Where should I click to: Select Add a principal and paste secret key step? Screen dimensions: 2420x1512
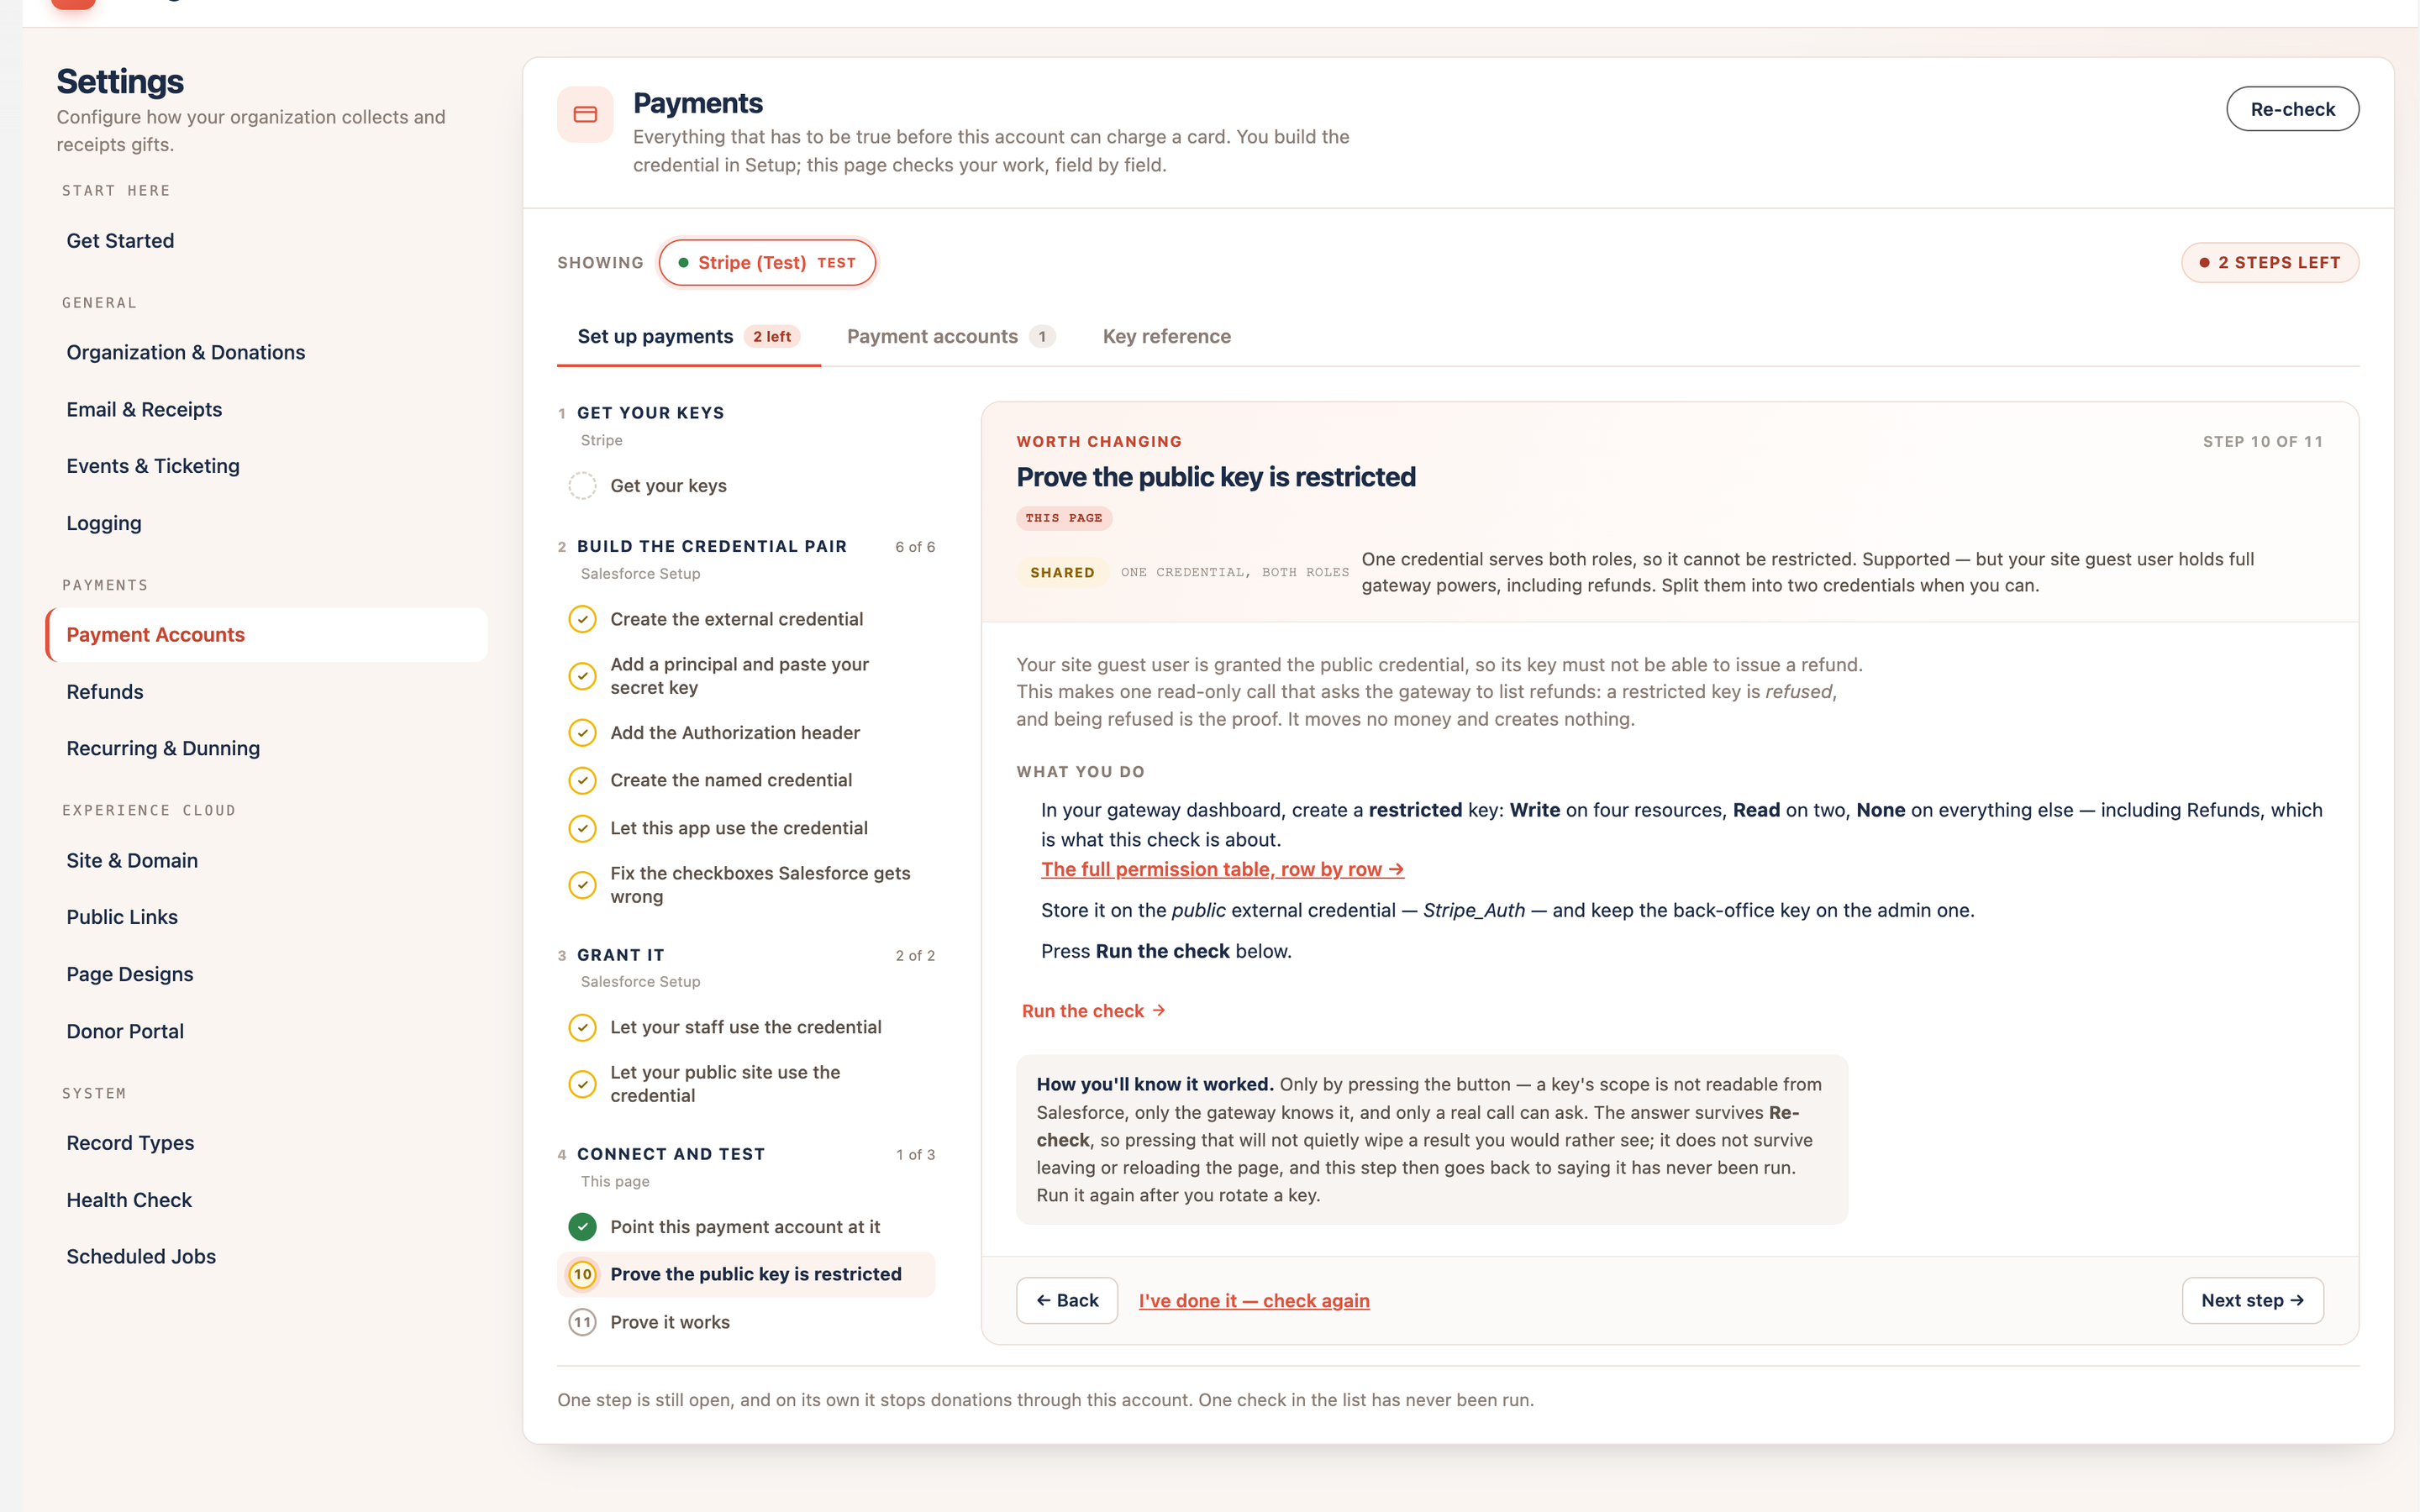[746, 676]
